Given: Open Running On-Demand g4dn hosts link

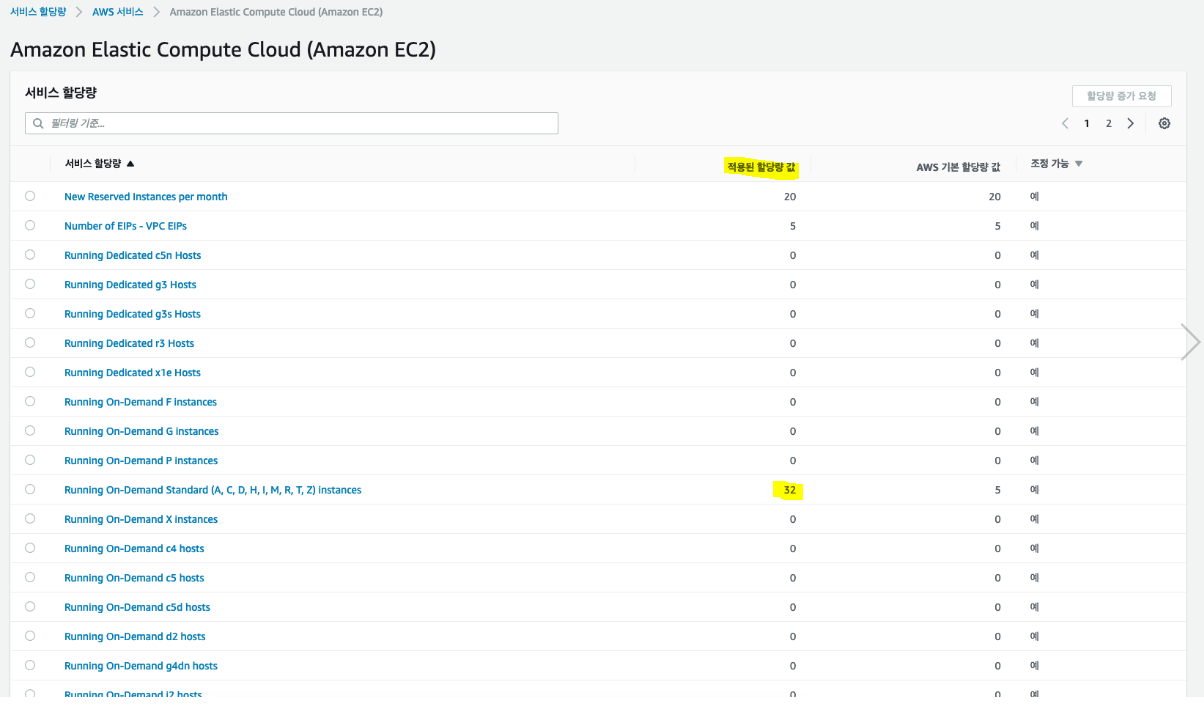Looking at the screenshot, I should [x=141, y=666].
